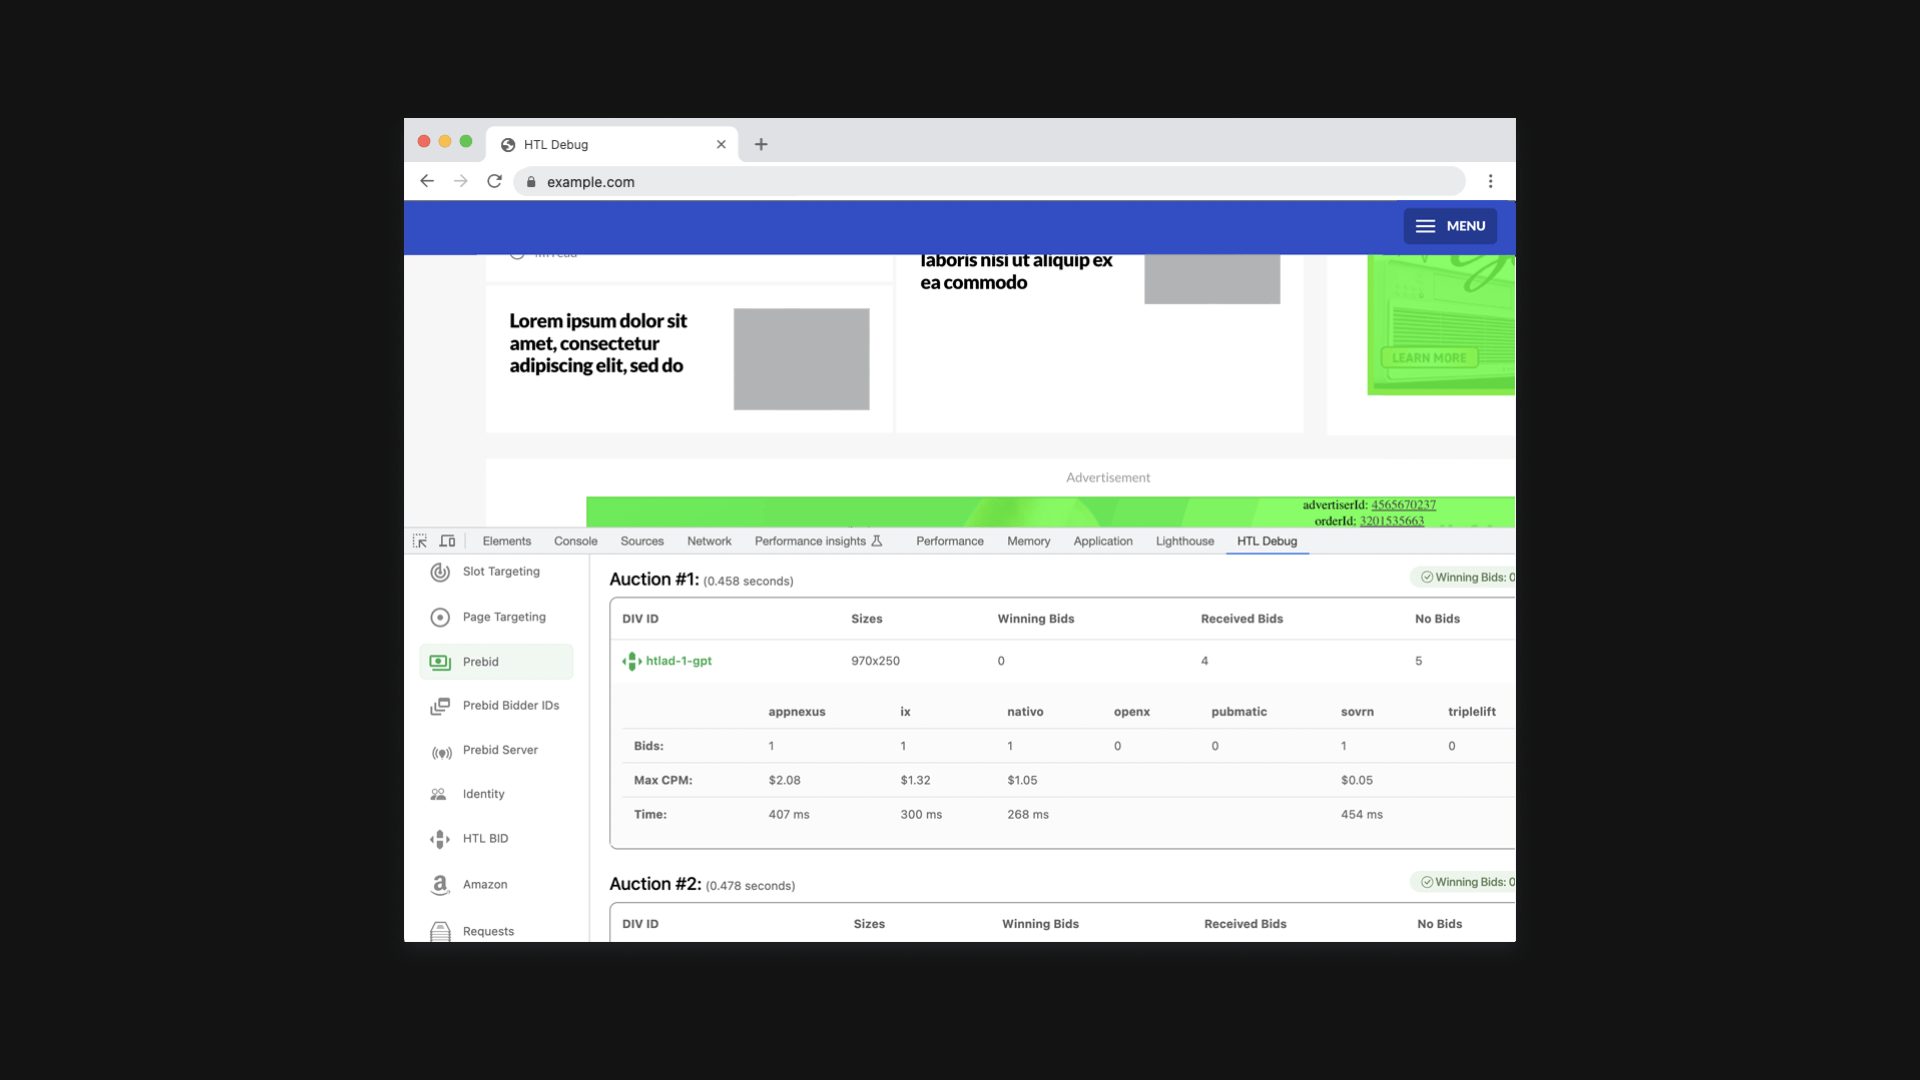Open Chrome three-dot options menu

1490,182
